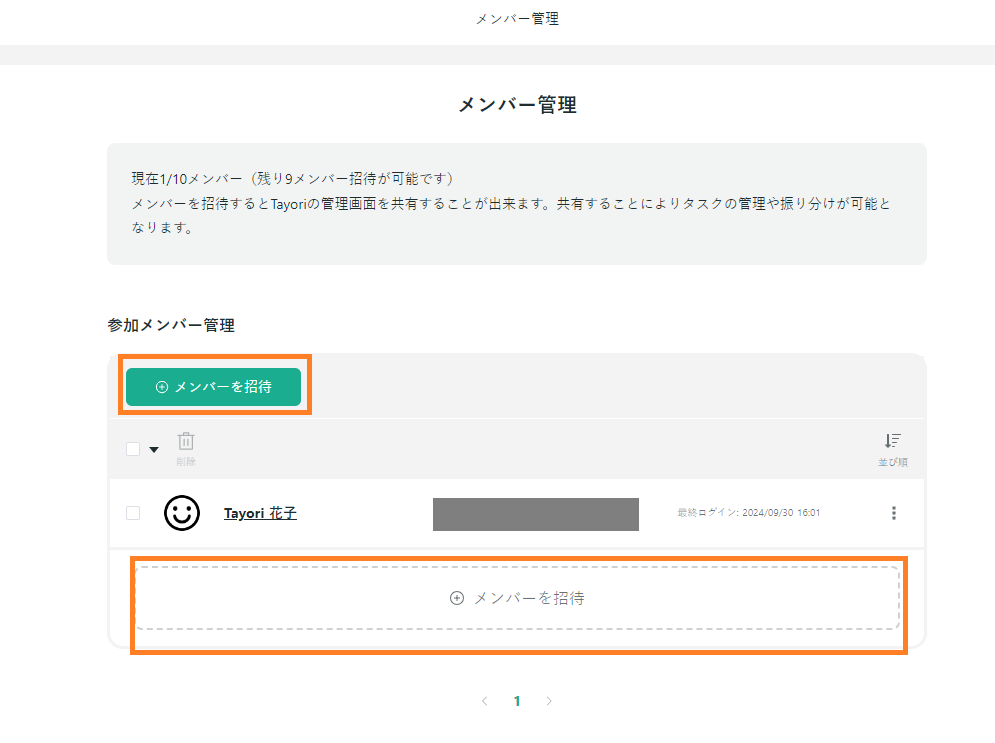Click the green メンバーを招待 button
995x743 pixels.
coord(214,387)
